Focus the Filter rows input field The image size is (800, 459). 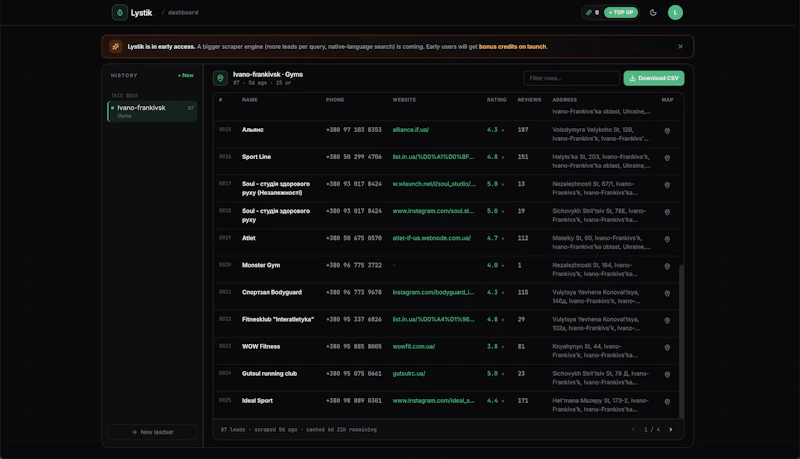pos(571,78)
